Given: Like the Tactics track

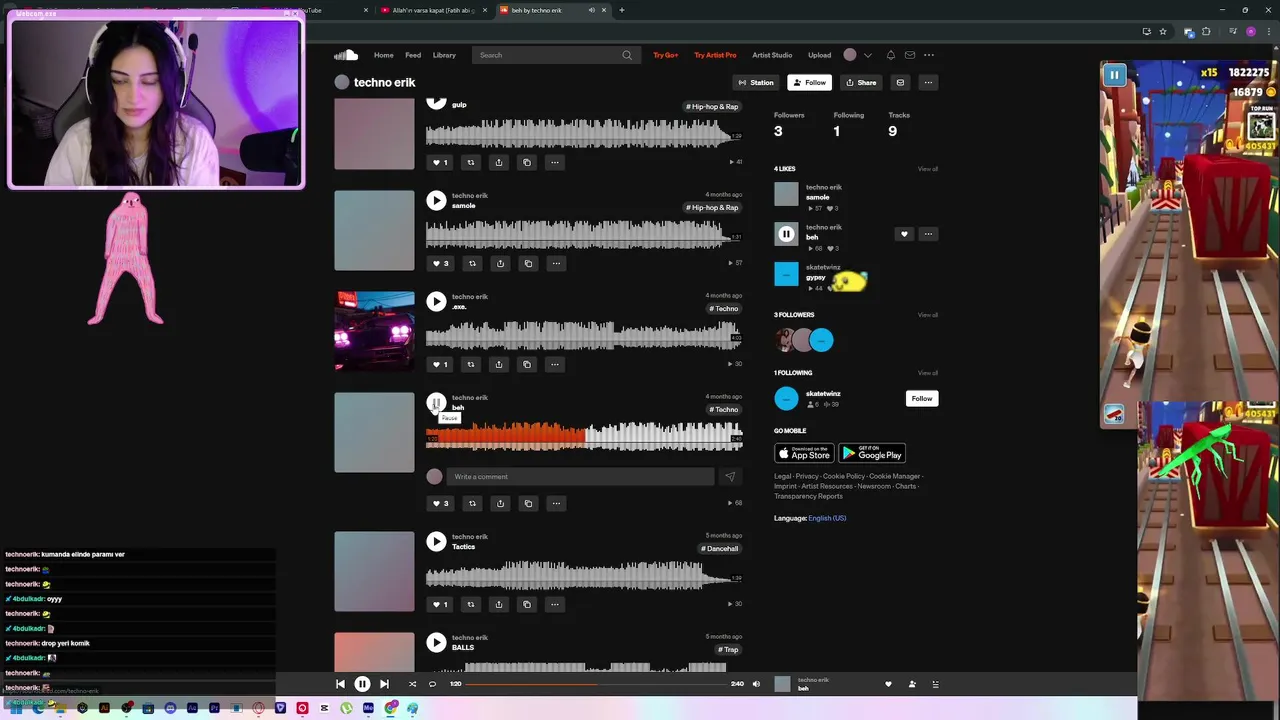Looking at the screenshot, I should coord(440,604).
